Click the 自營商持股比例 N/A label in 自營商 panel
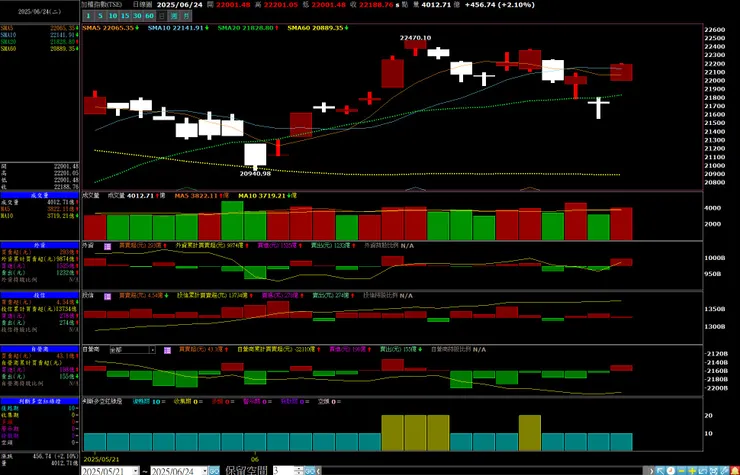Screen dimensions: 740x475 (x=459, y=350)
